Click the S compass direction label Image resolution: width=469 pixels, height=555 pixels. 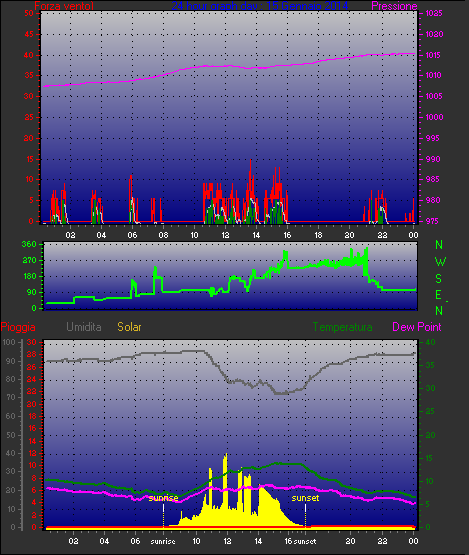[x=439, y=279]
